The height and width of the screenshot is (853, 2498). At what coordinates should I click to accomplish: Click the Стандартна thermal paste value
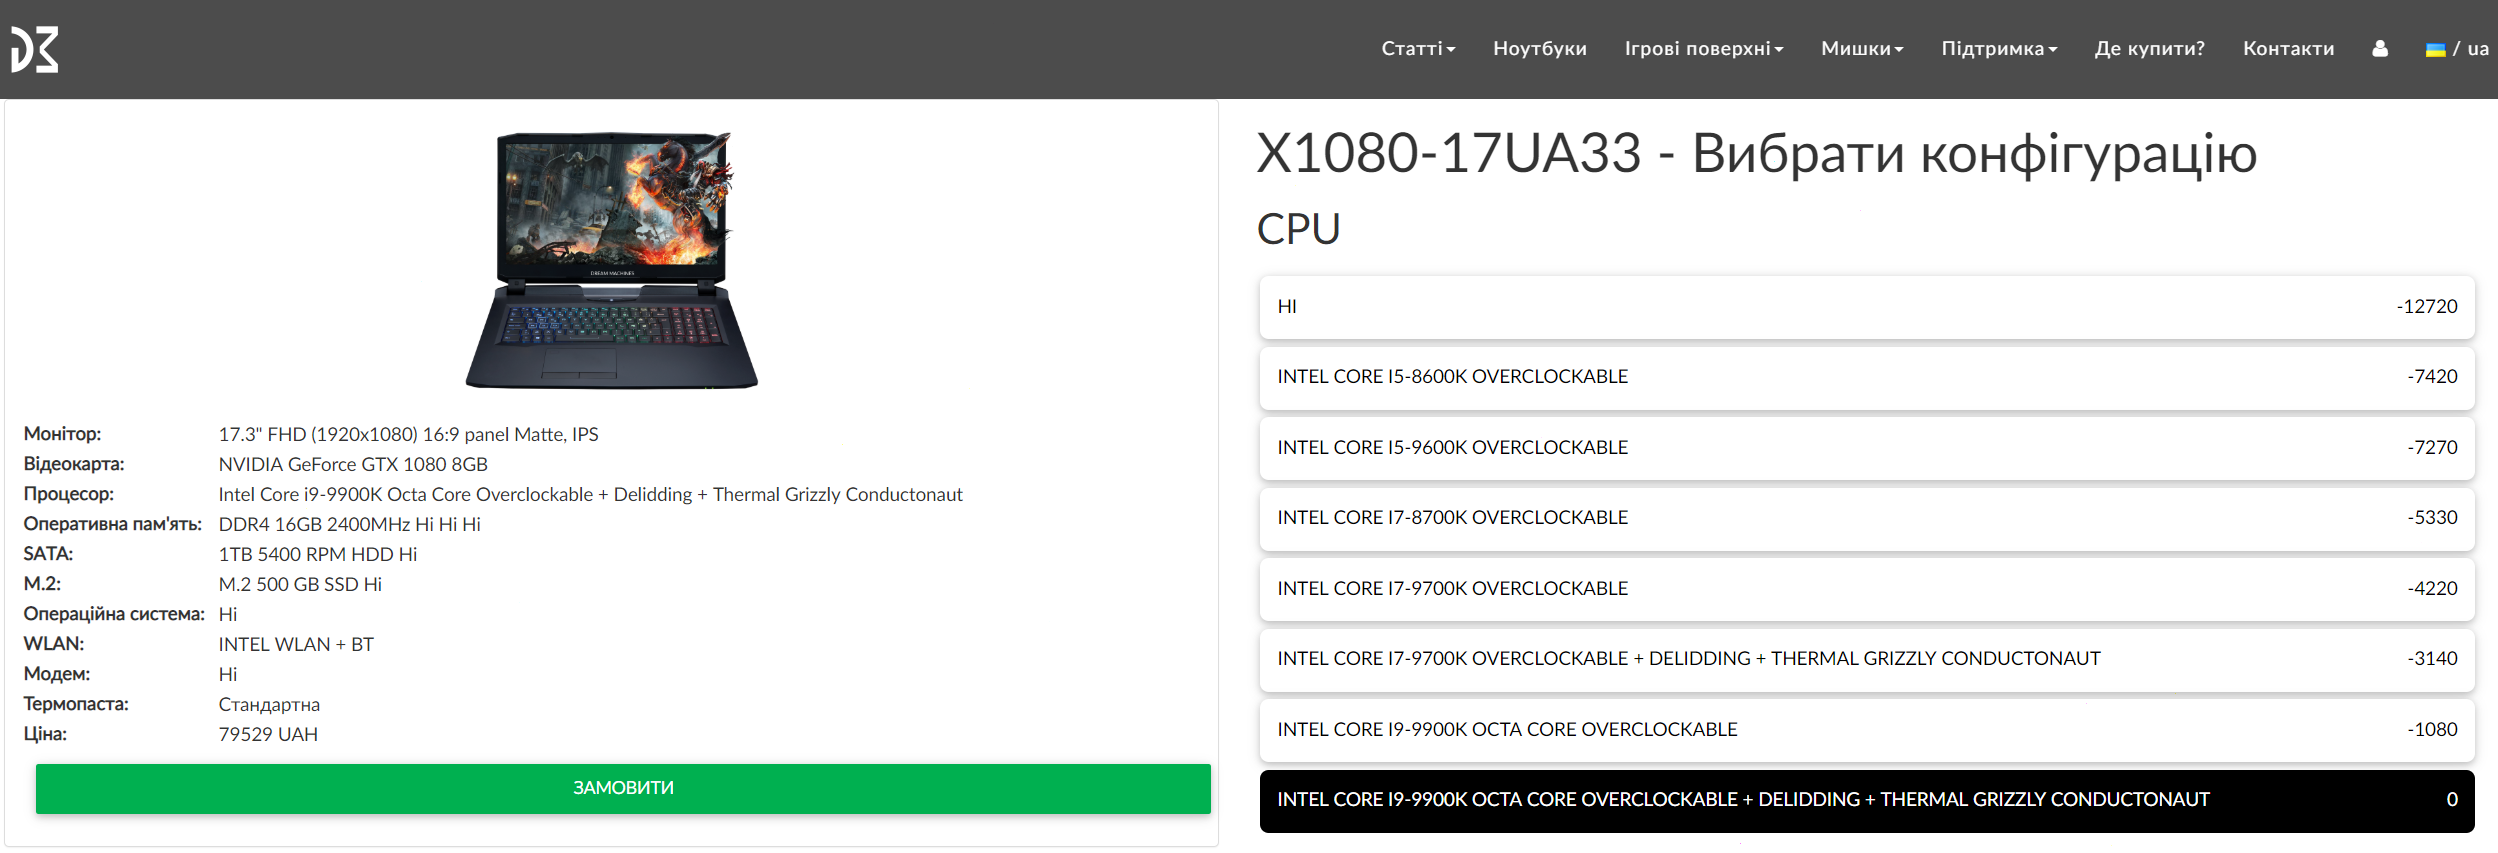[269, 704]
